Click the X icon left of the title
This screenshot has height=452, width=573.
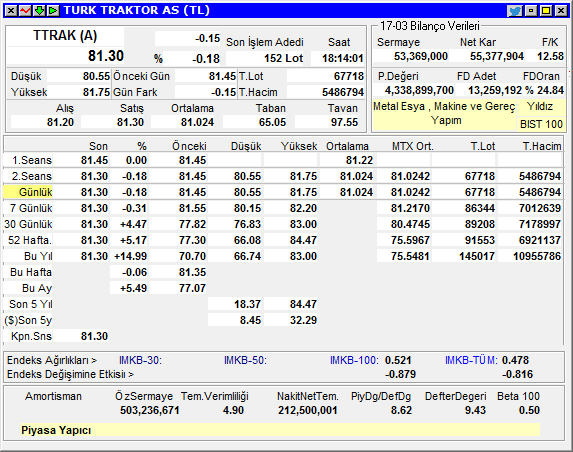click(11, 11)
